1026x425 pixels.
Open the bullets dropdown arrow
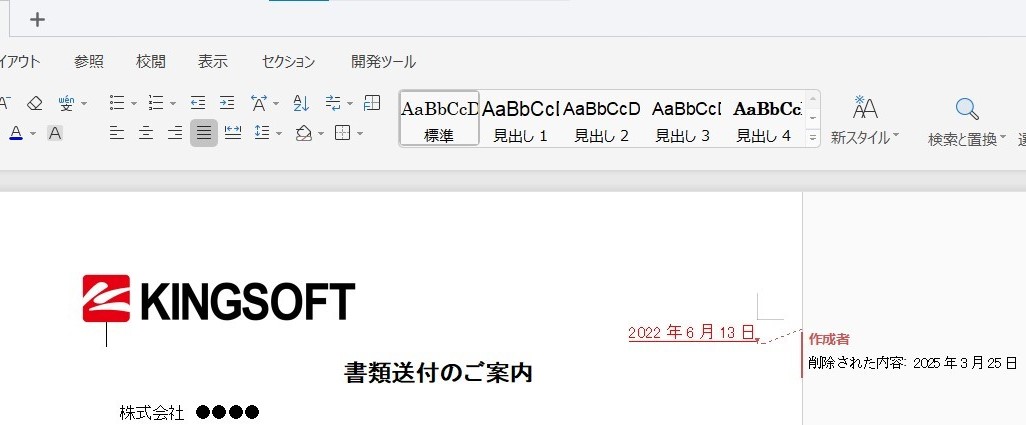(133, 103)
